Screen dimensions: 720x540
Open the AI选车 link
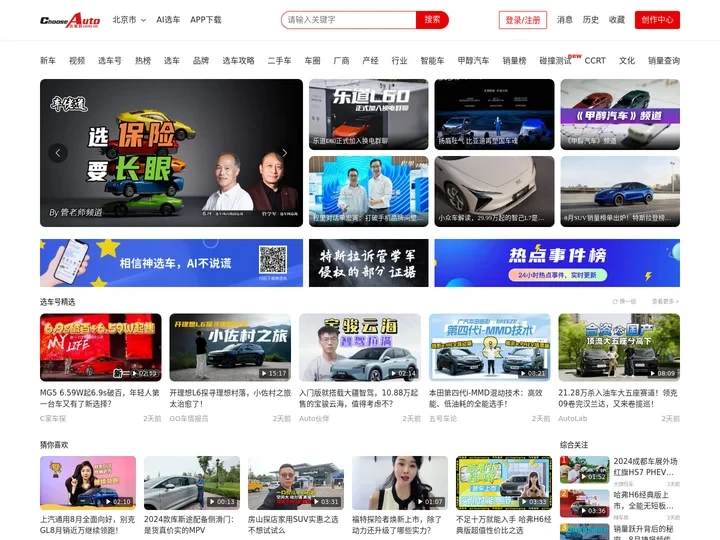coord(168,20)
